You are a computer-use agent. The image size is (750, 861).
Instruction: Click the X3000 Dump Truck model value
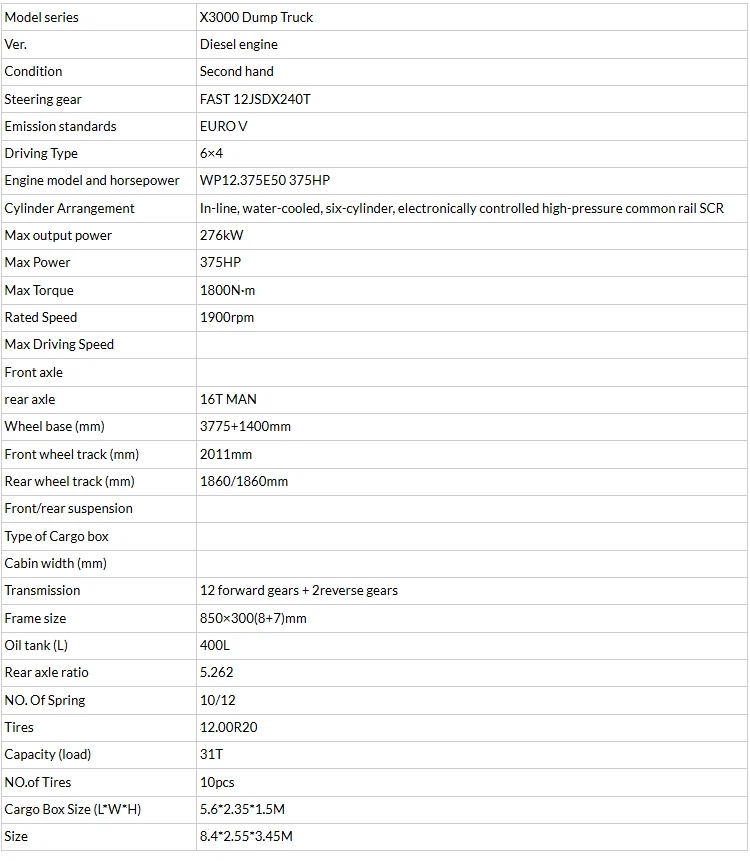pyautogui.click(x=256, y=17)
